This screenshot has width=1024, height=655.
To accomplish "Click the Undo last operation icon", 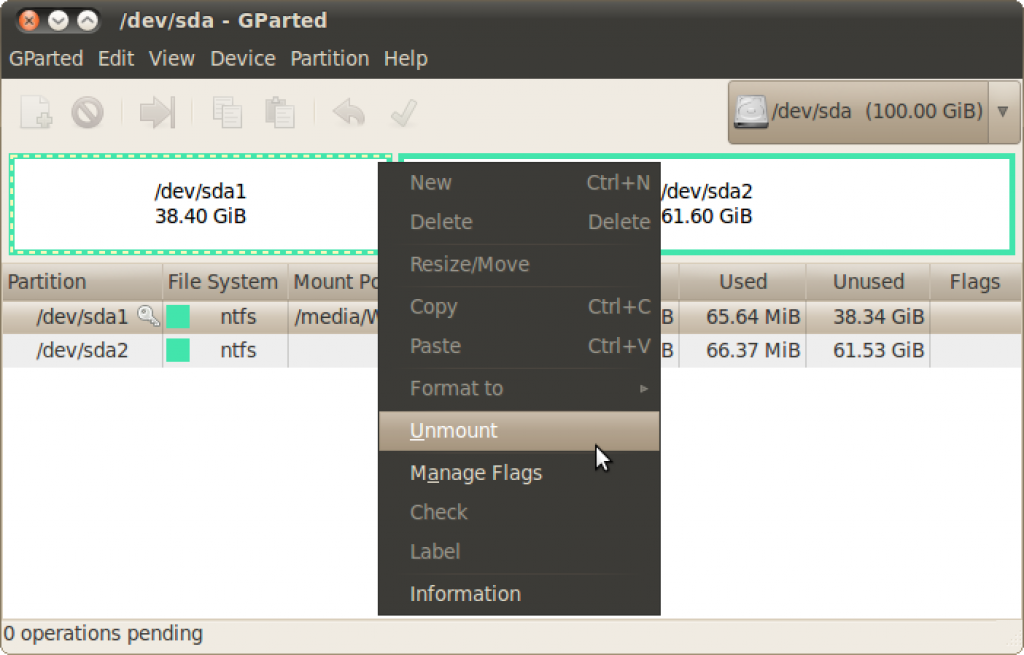I will point(349,112).
